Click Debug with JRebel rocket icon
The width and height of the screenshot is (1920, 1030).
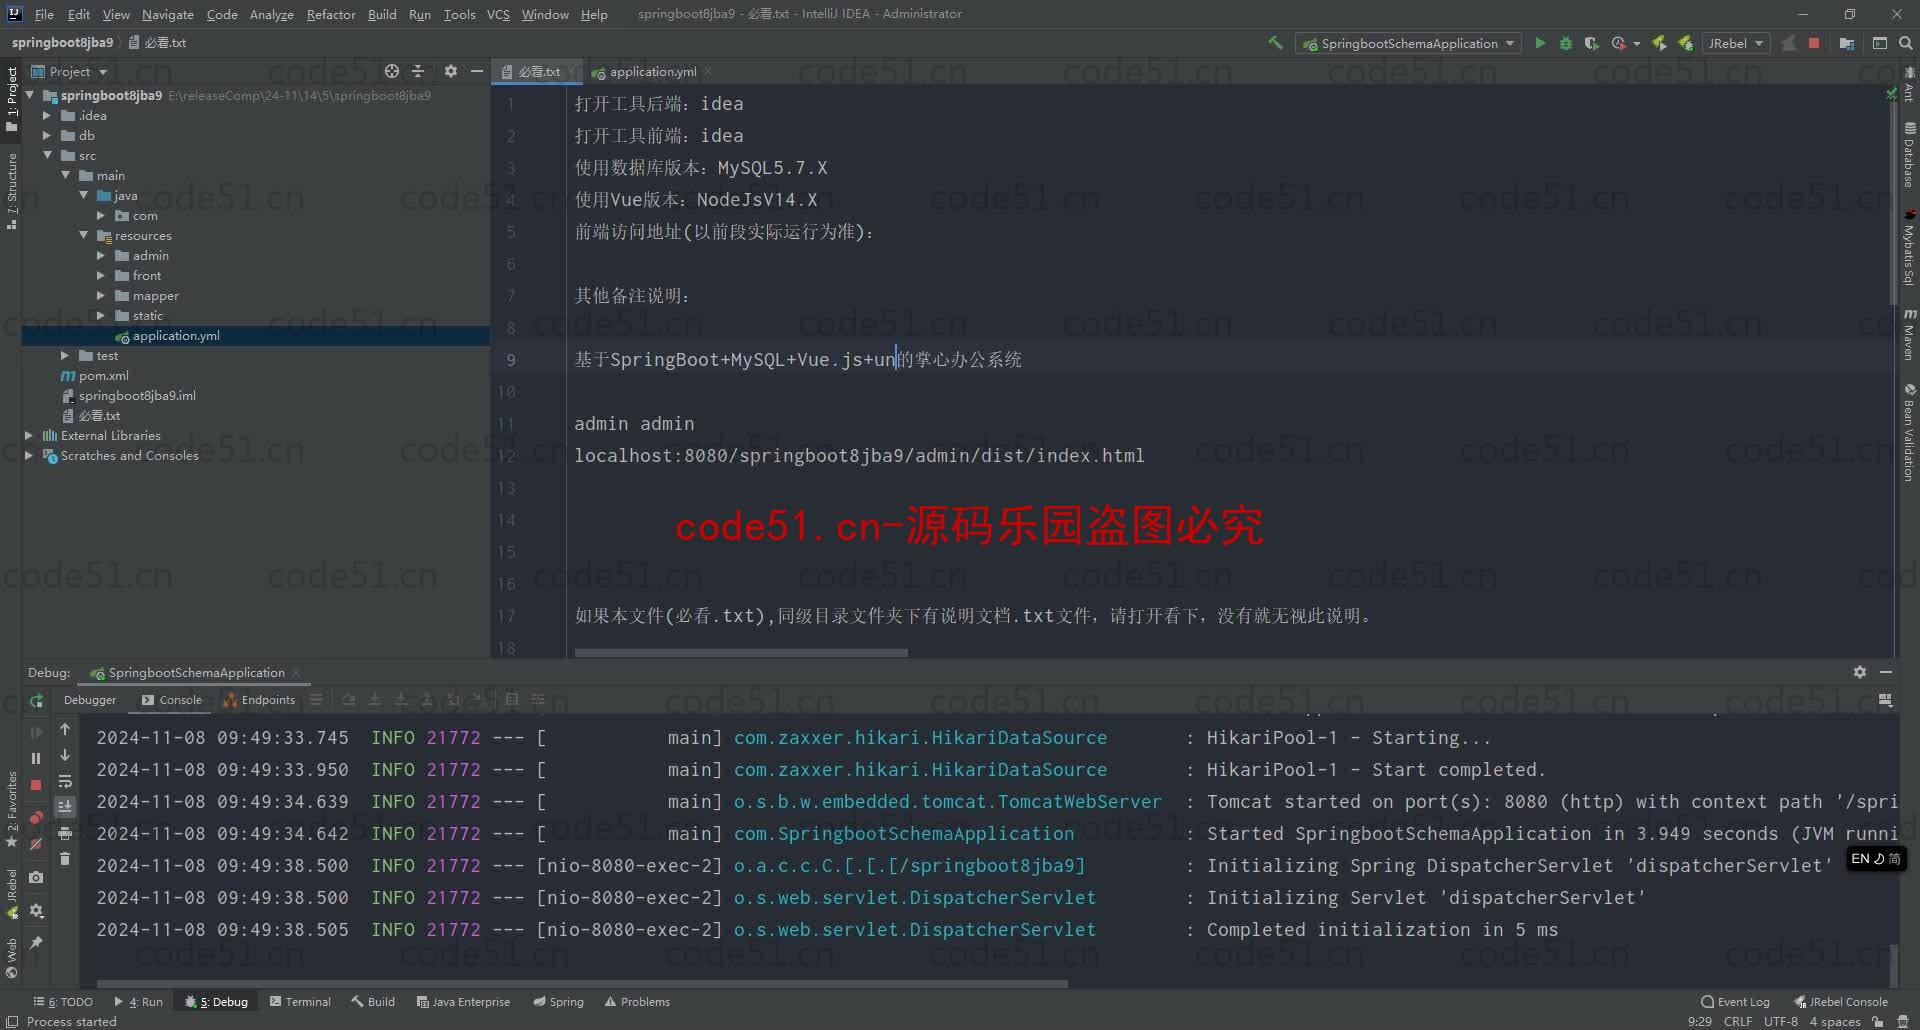[1686, 43]
